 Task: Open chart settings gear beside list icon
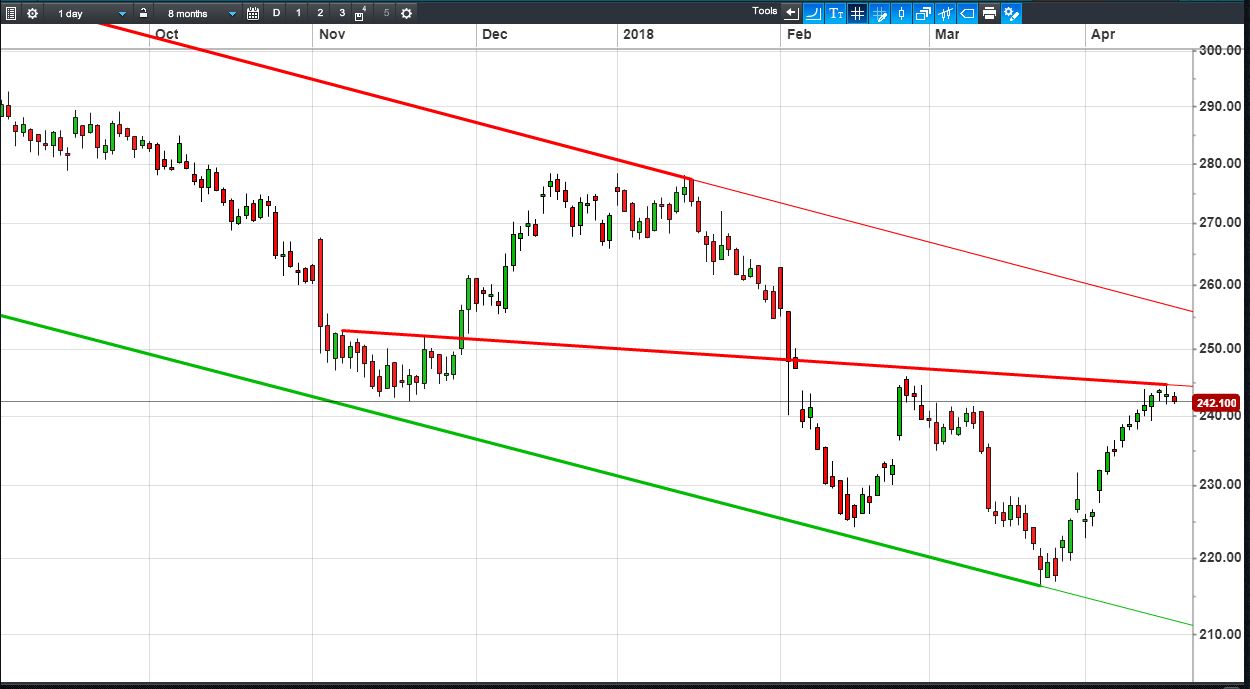(x=32, y=13)
